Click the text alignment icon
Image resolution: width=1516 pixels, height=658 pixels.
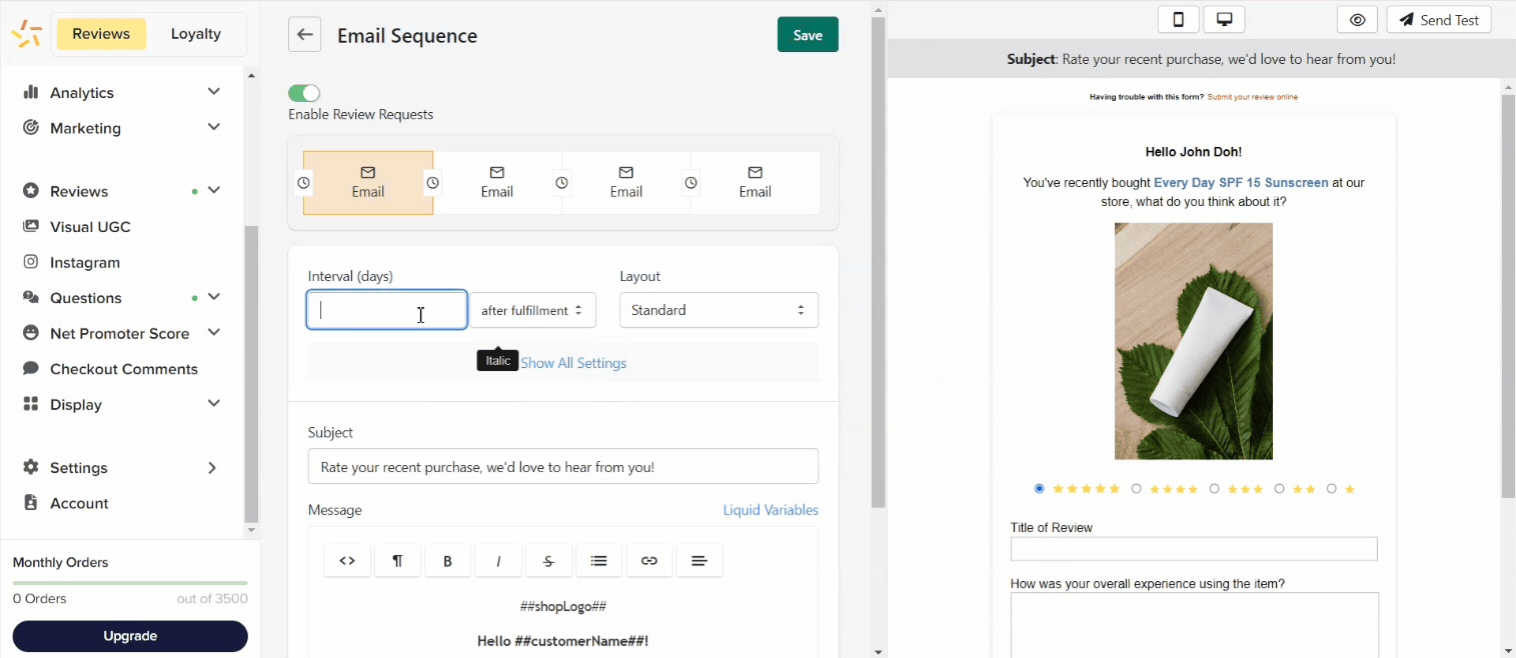tap(699, 561)
